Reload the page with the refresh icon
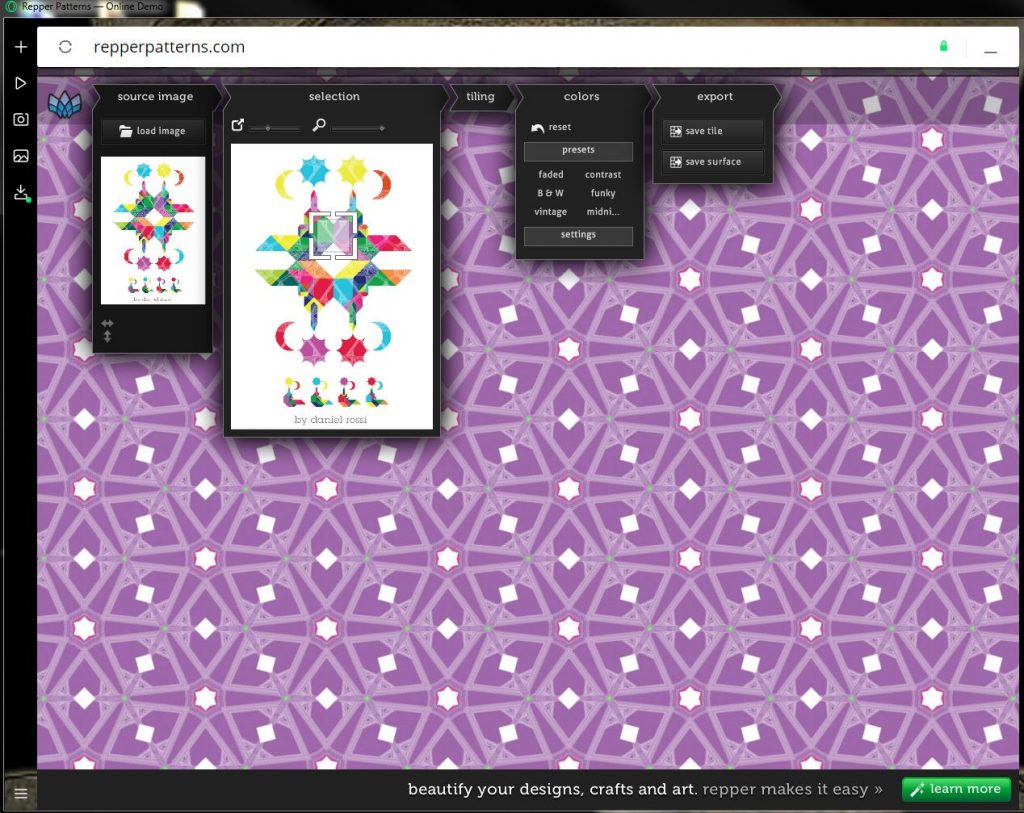Image resolution: width=1024 pixels, height=813 pixels. (x=65, y=47)
